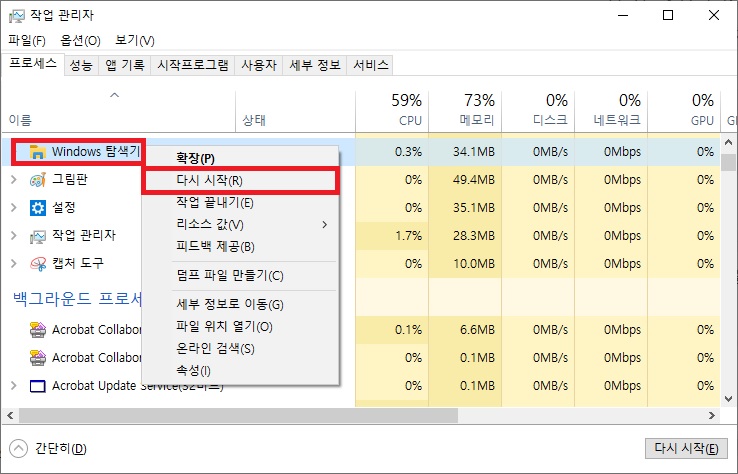Choose 다시 시작(R) in the context menu

(x=241, y=180)
